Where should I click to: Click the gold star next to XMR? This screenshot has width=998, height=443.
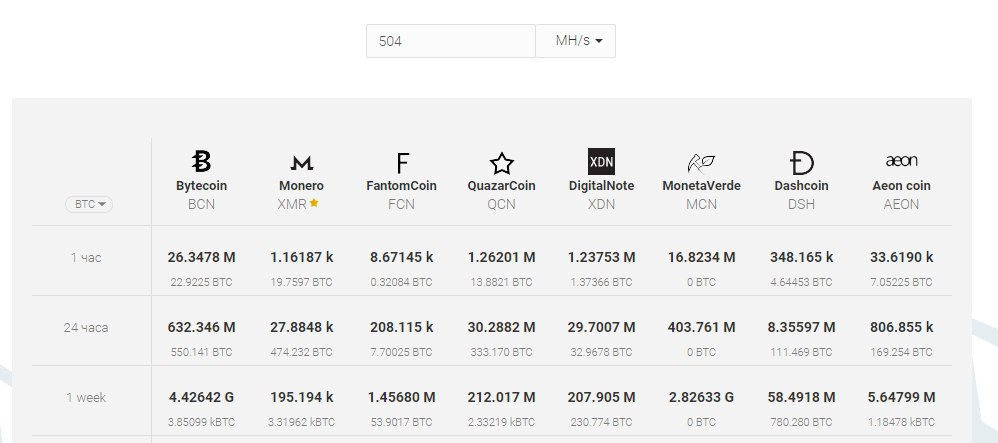[x=314, y=204]
